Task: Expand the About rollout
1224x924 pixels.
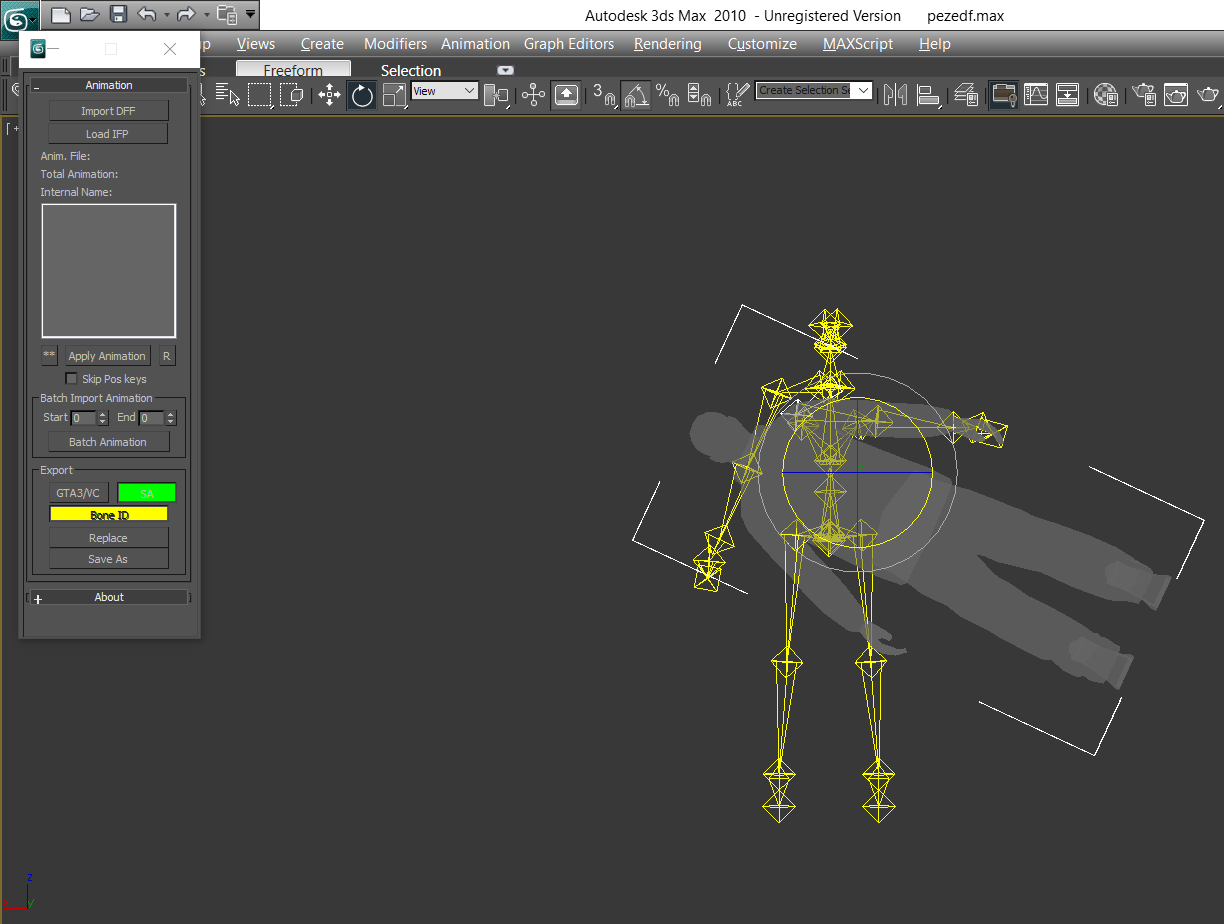Action: [108, 597]
